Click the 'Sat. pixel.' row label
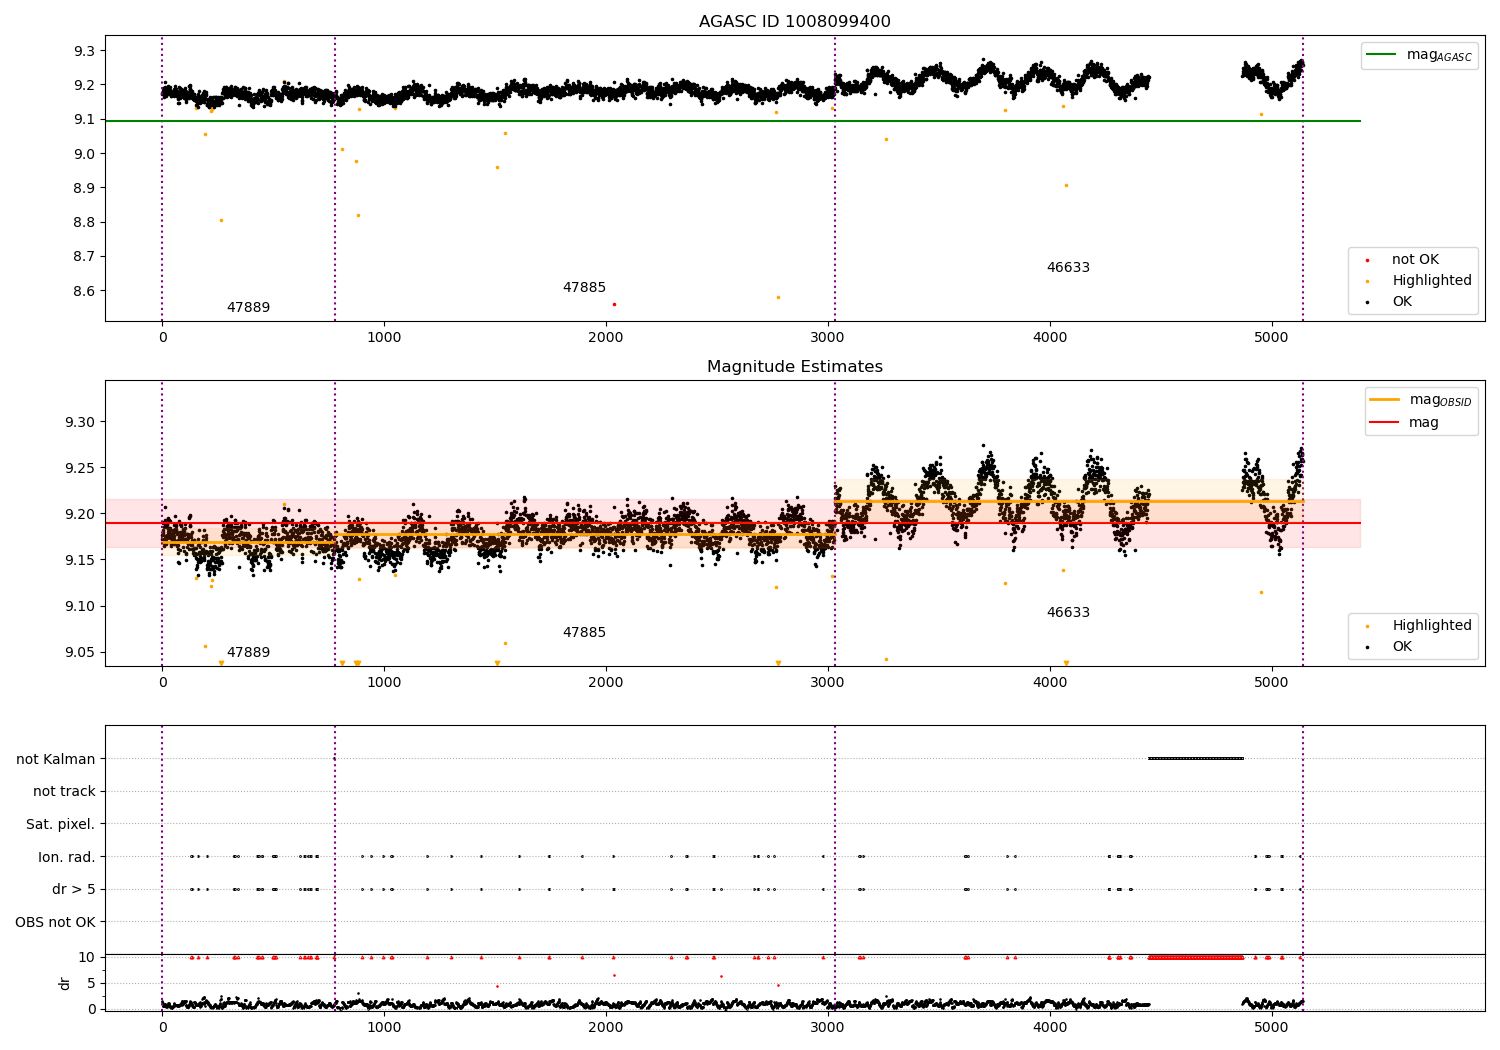Image resolution: width=1500 pixels, height=1050 pixels. 61,825
